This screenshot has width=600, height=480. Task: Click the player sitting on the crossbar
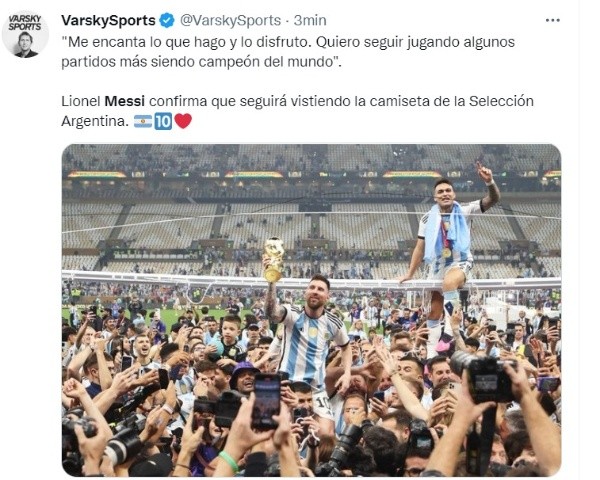(x=448, y=245)
